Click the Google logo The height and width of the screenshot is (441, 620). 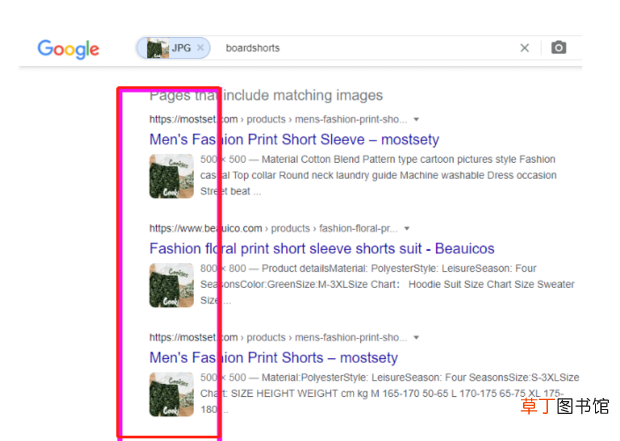(68, 49)
